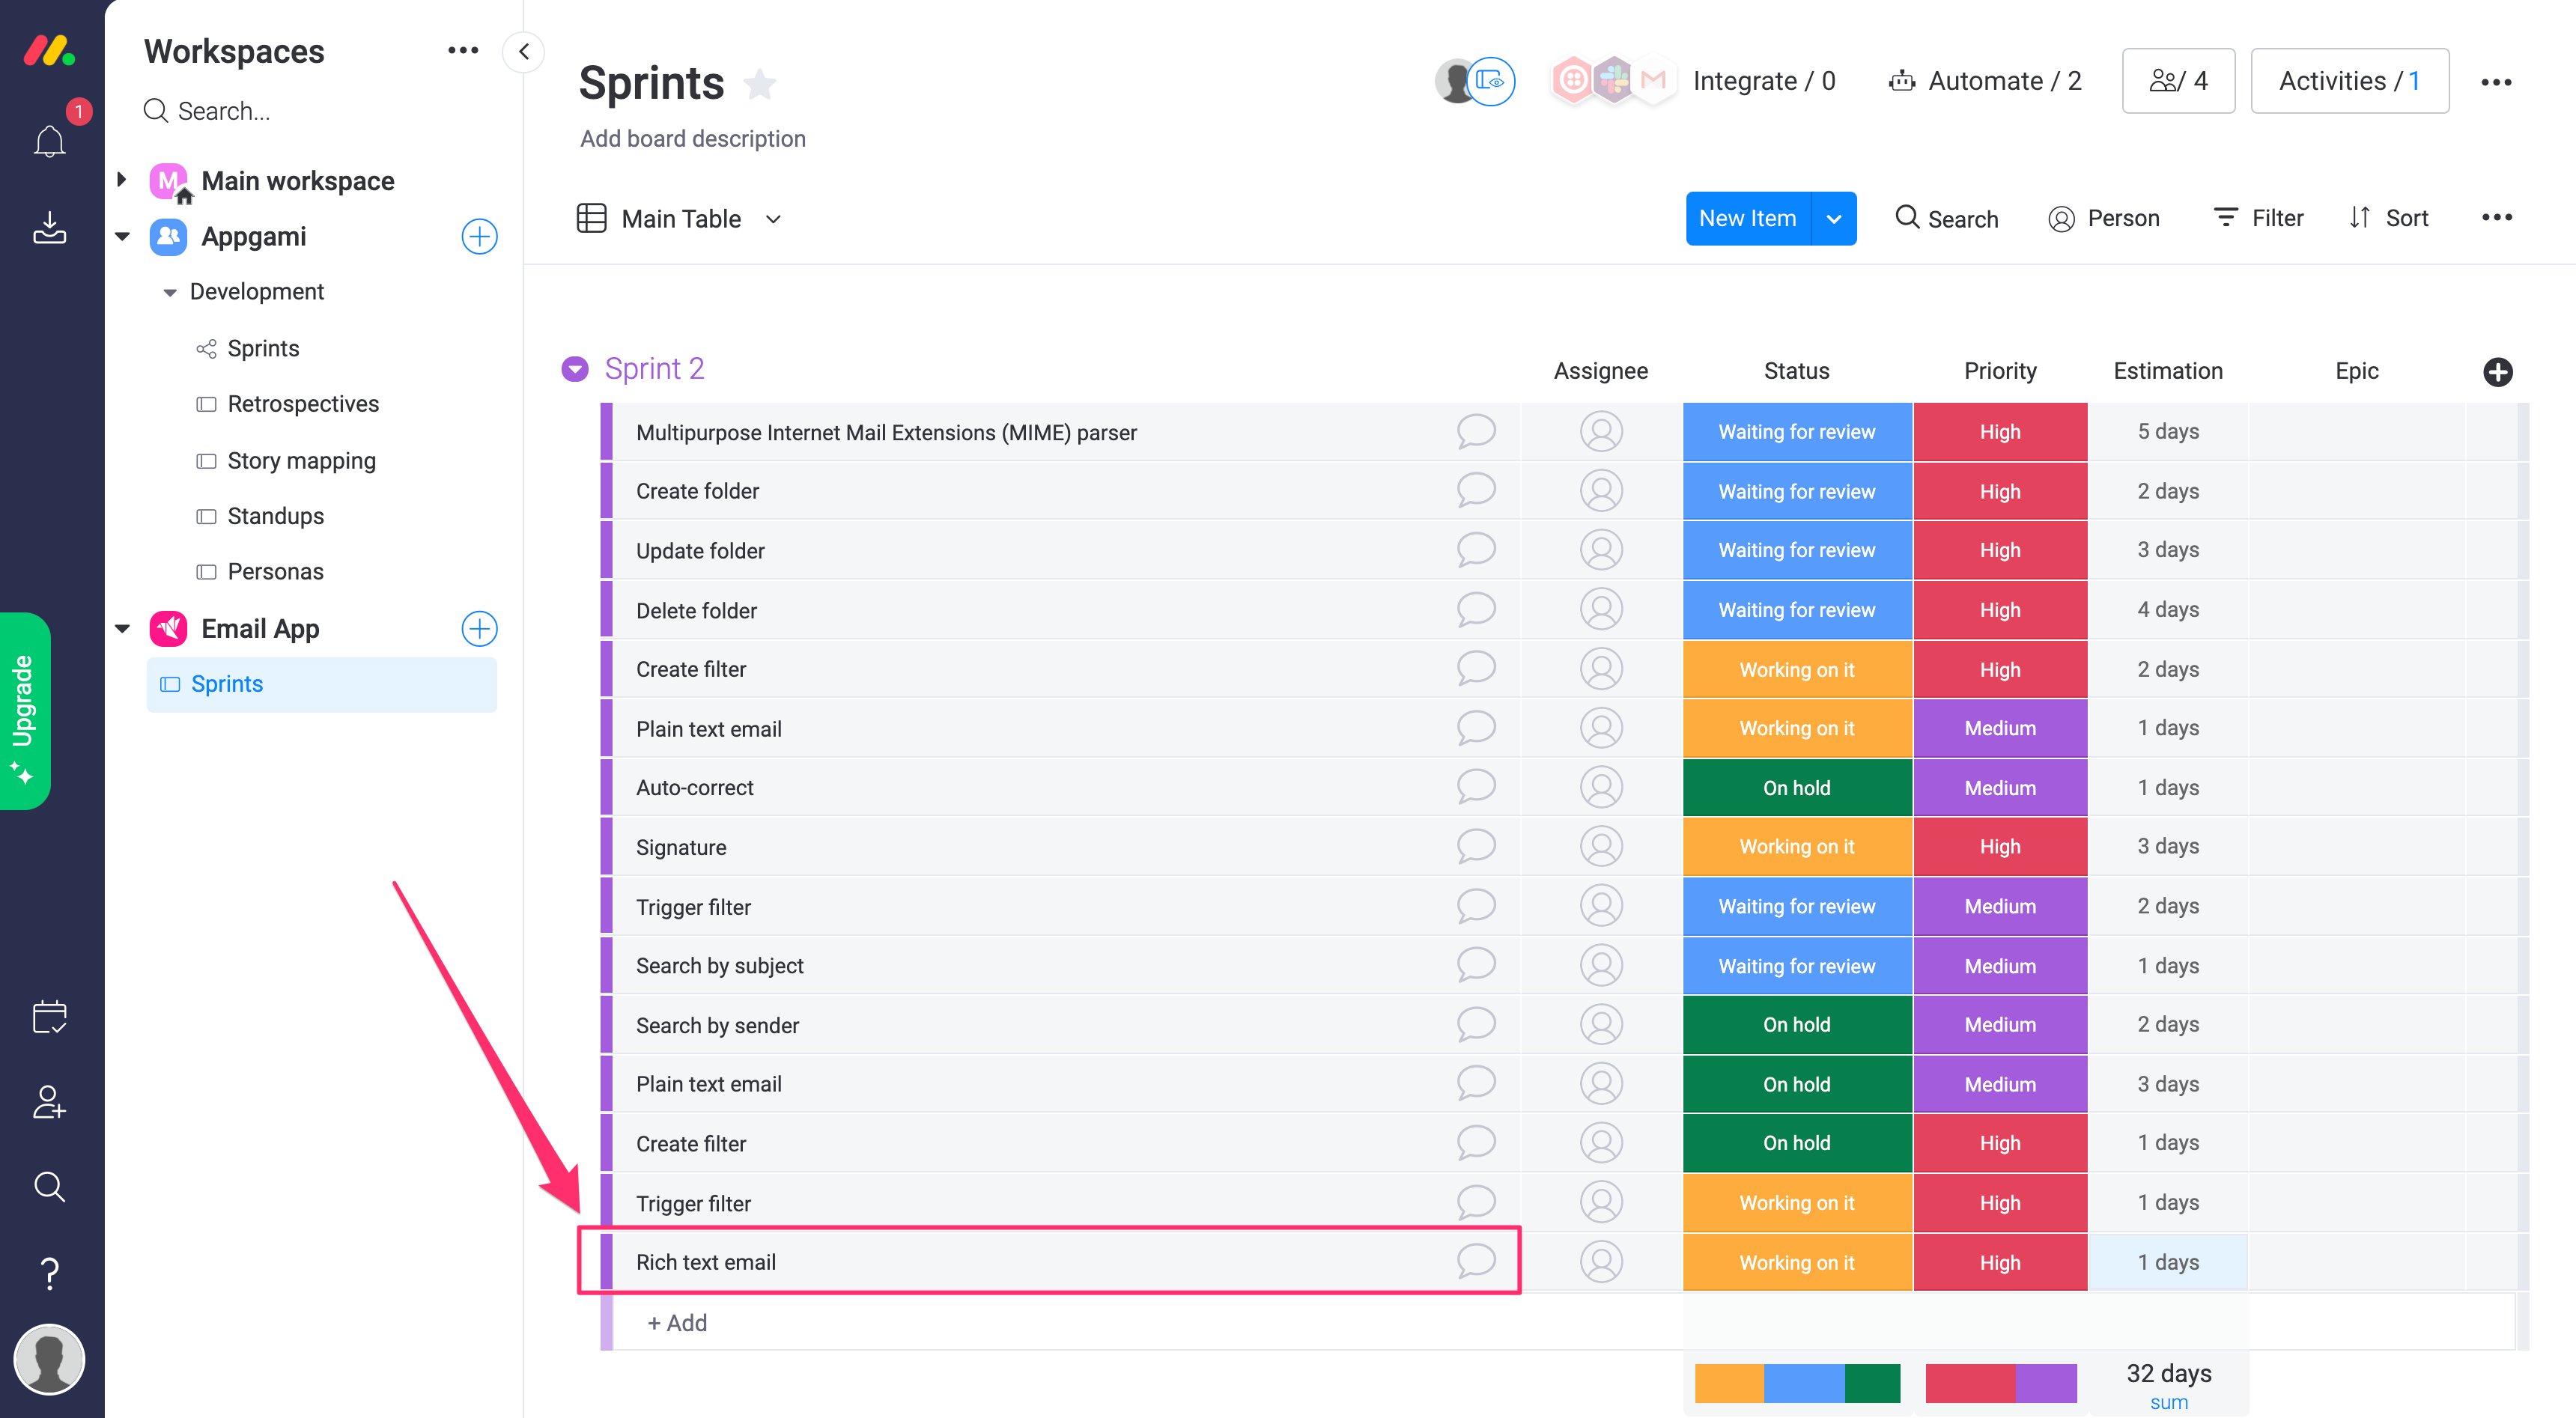This screenshot has width=2576, height=1418.
Task: Expand the Main workspace tree
Action: [122, 180]
